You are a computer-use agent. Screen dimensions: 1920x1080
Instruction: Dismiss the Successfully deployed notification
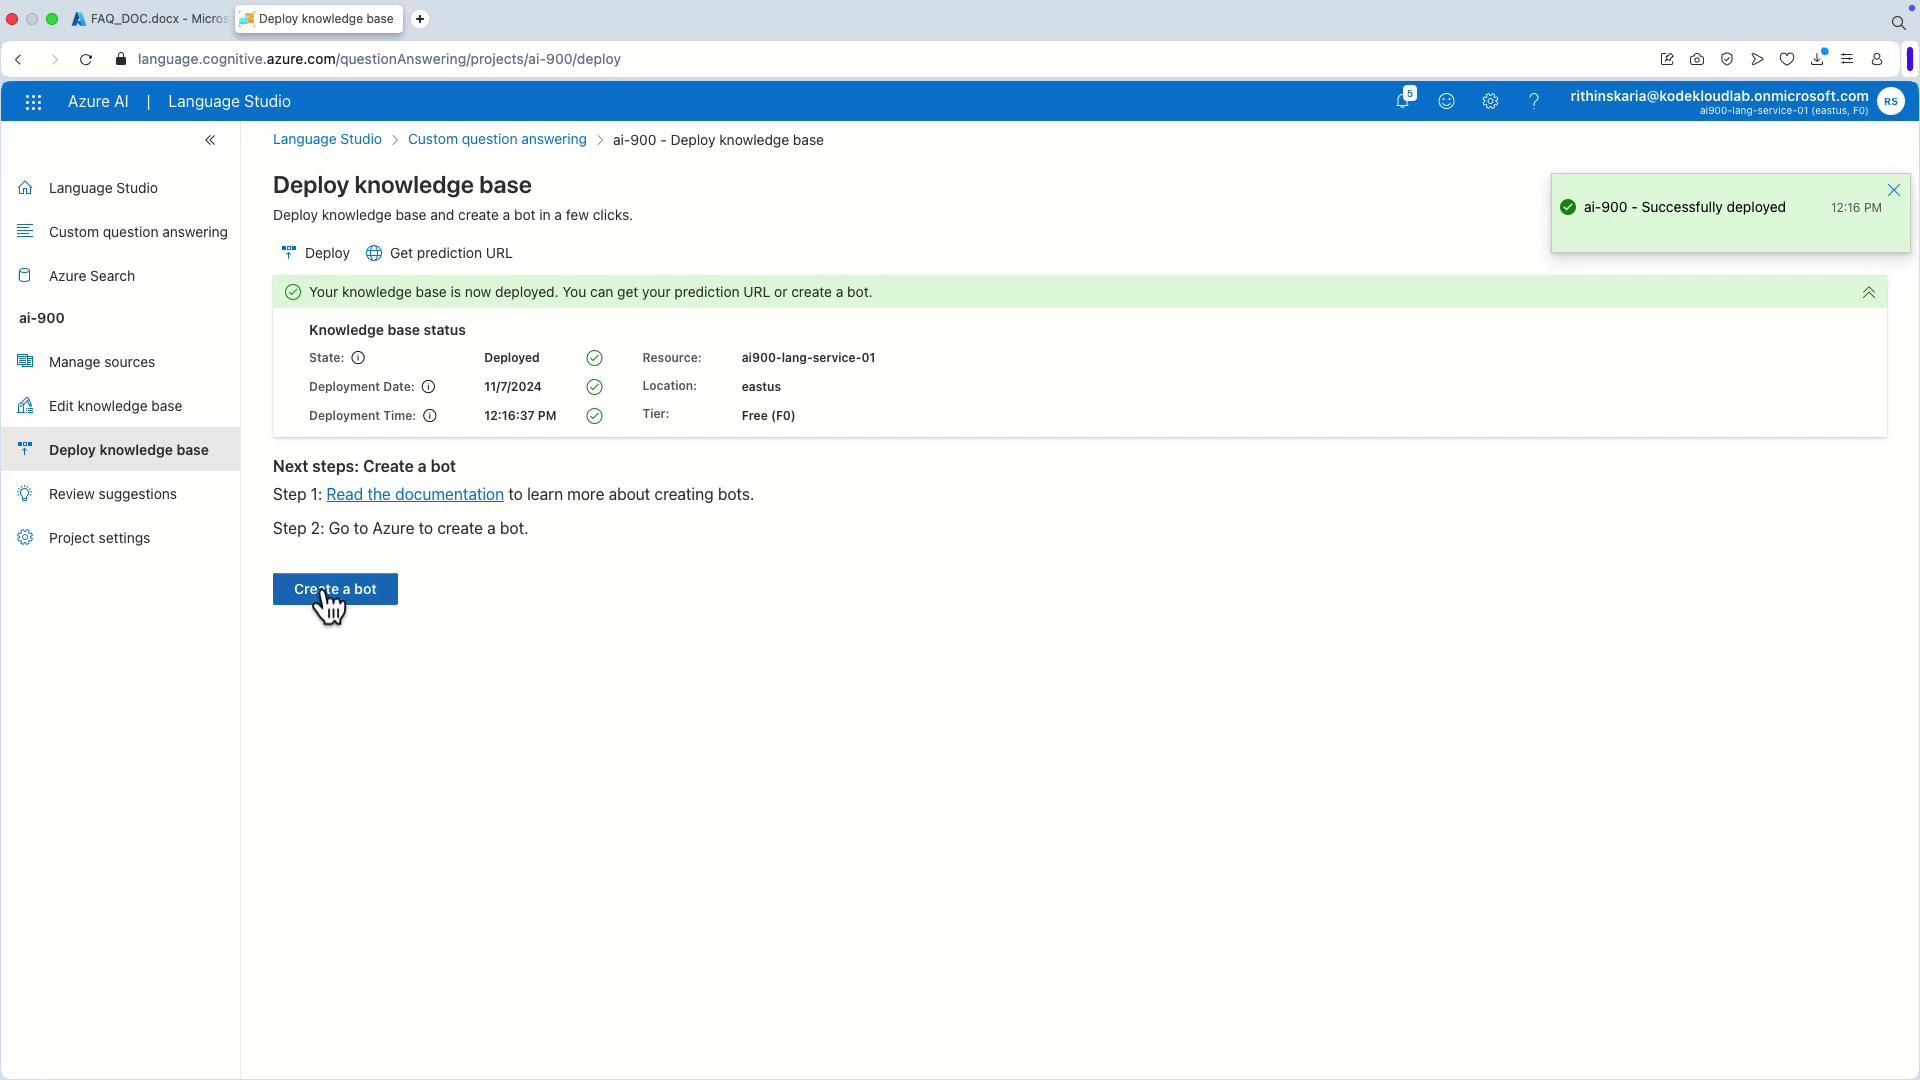tap(1893, 190)
